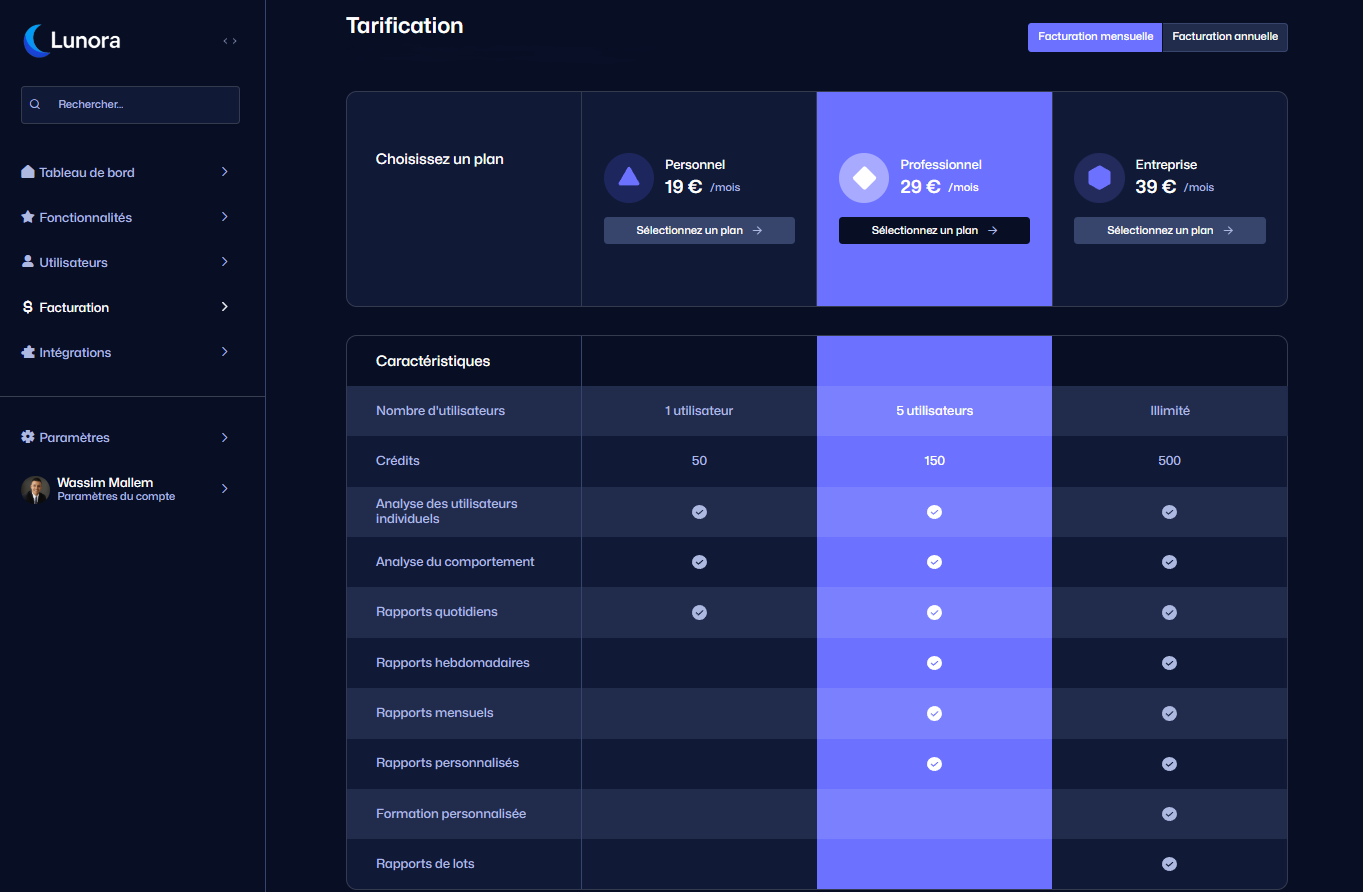Open the Fonctionnalités menu item
This screenshot has width=1363, height=892.
tap(85, 217)
